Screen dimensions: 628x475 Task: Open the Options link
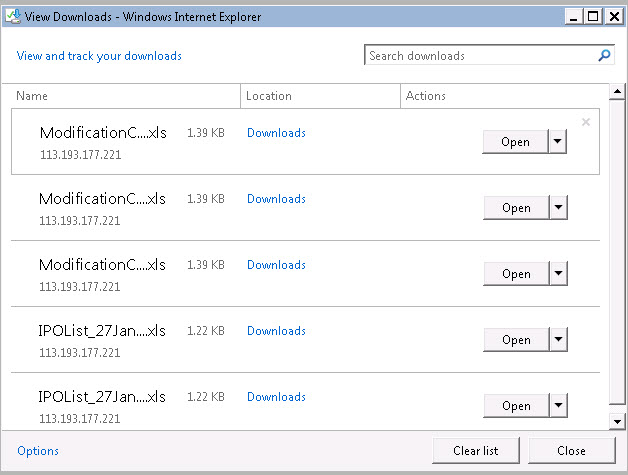click(x=38, y=451)
